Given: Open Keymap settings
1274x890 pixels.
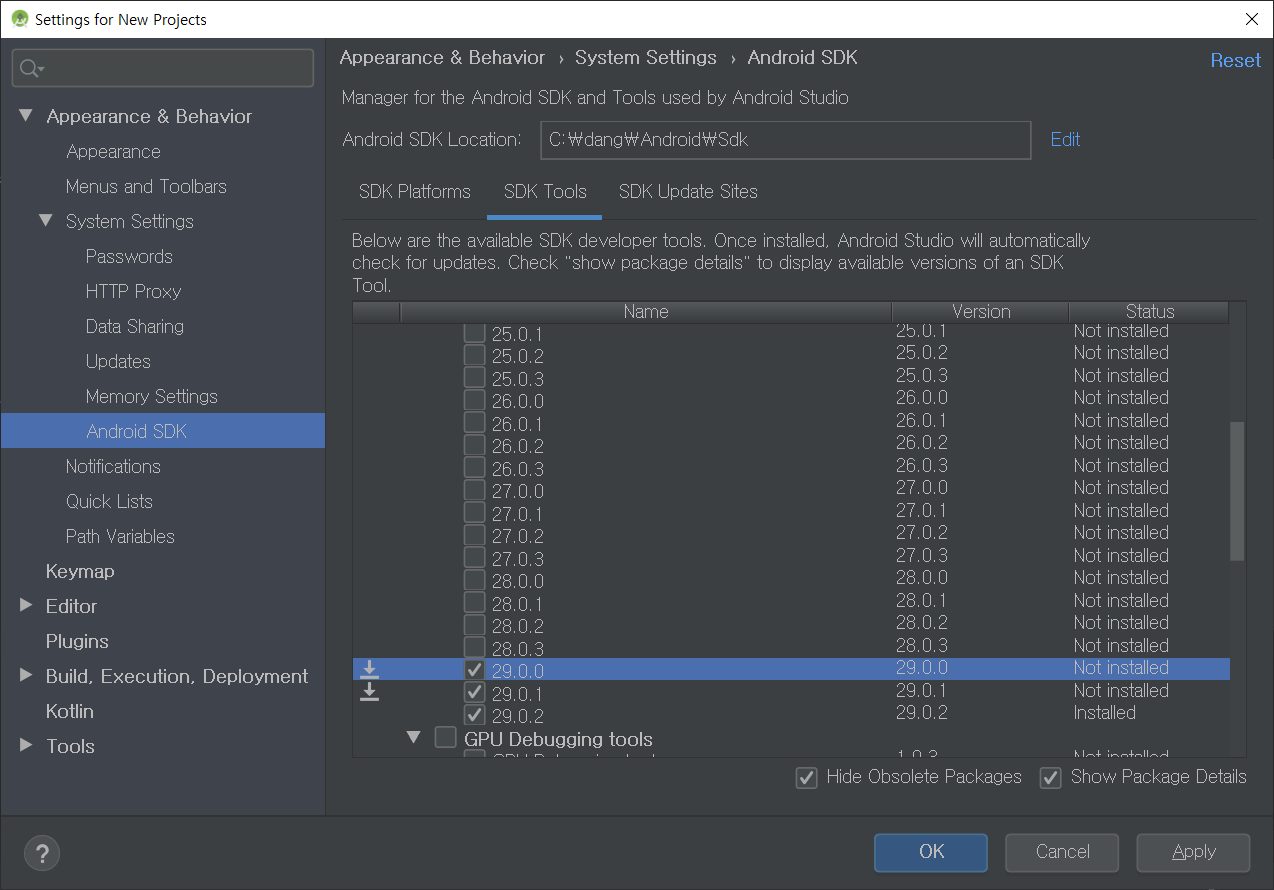Looking at the screenshot, I should pos(80,571).
